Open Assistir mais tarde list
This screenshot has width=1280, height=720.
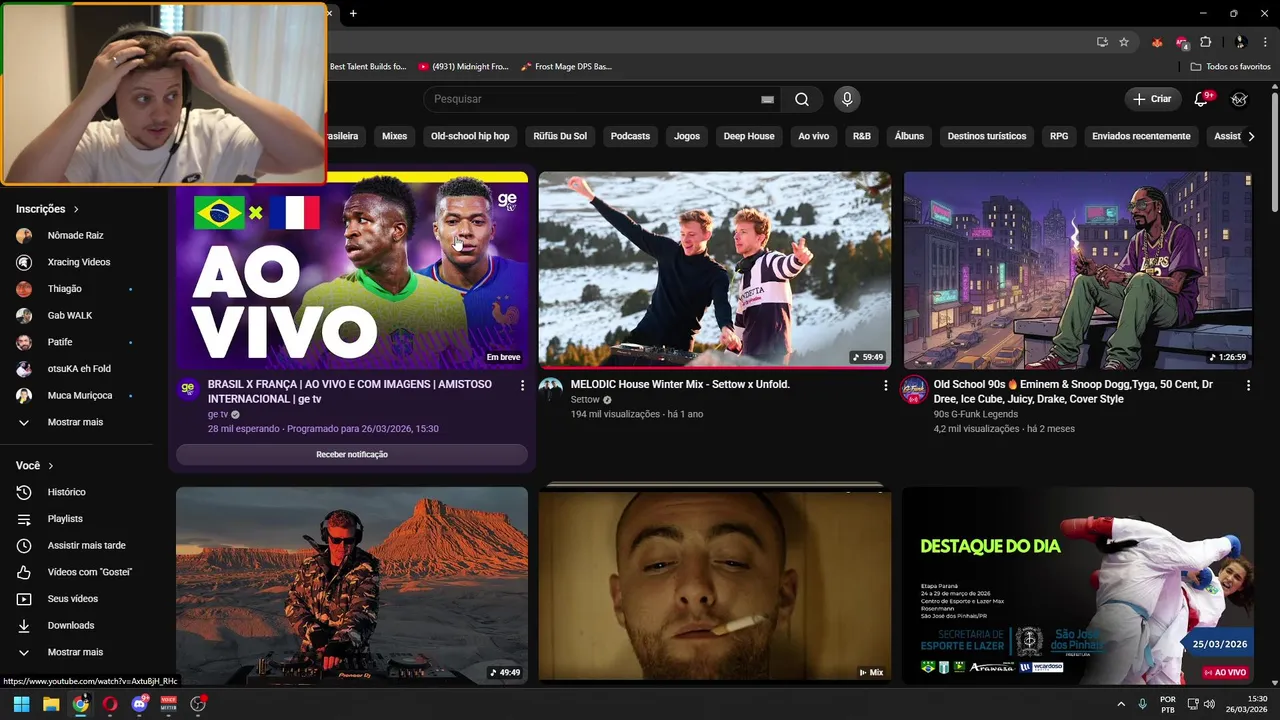(86, 545)
